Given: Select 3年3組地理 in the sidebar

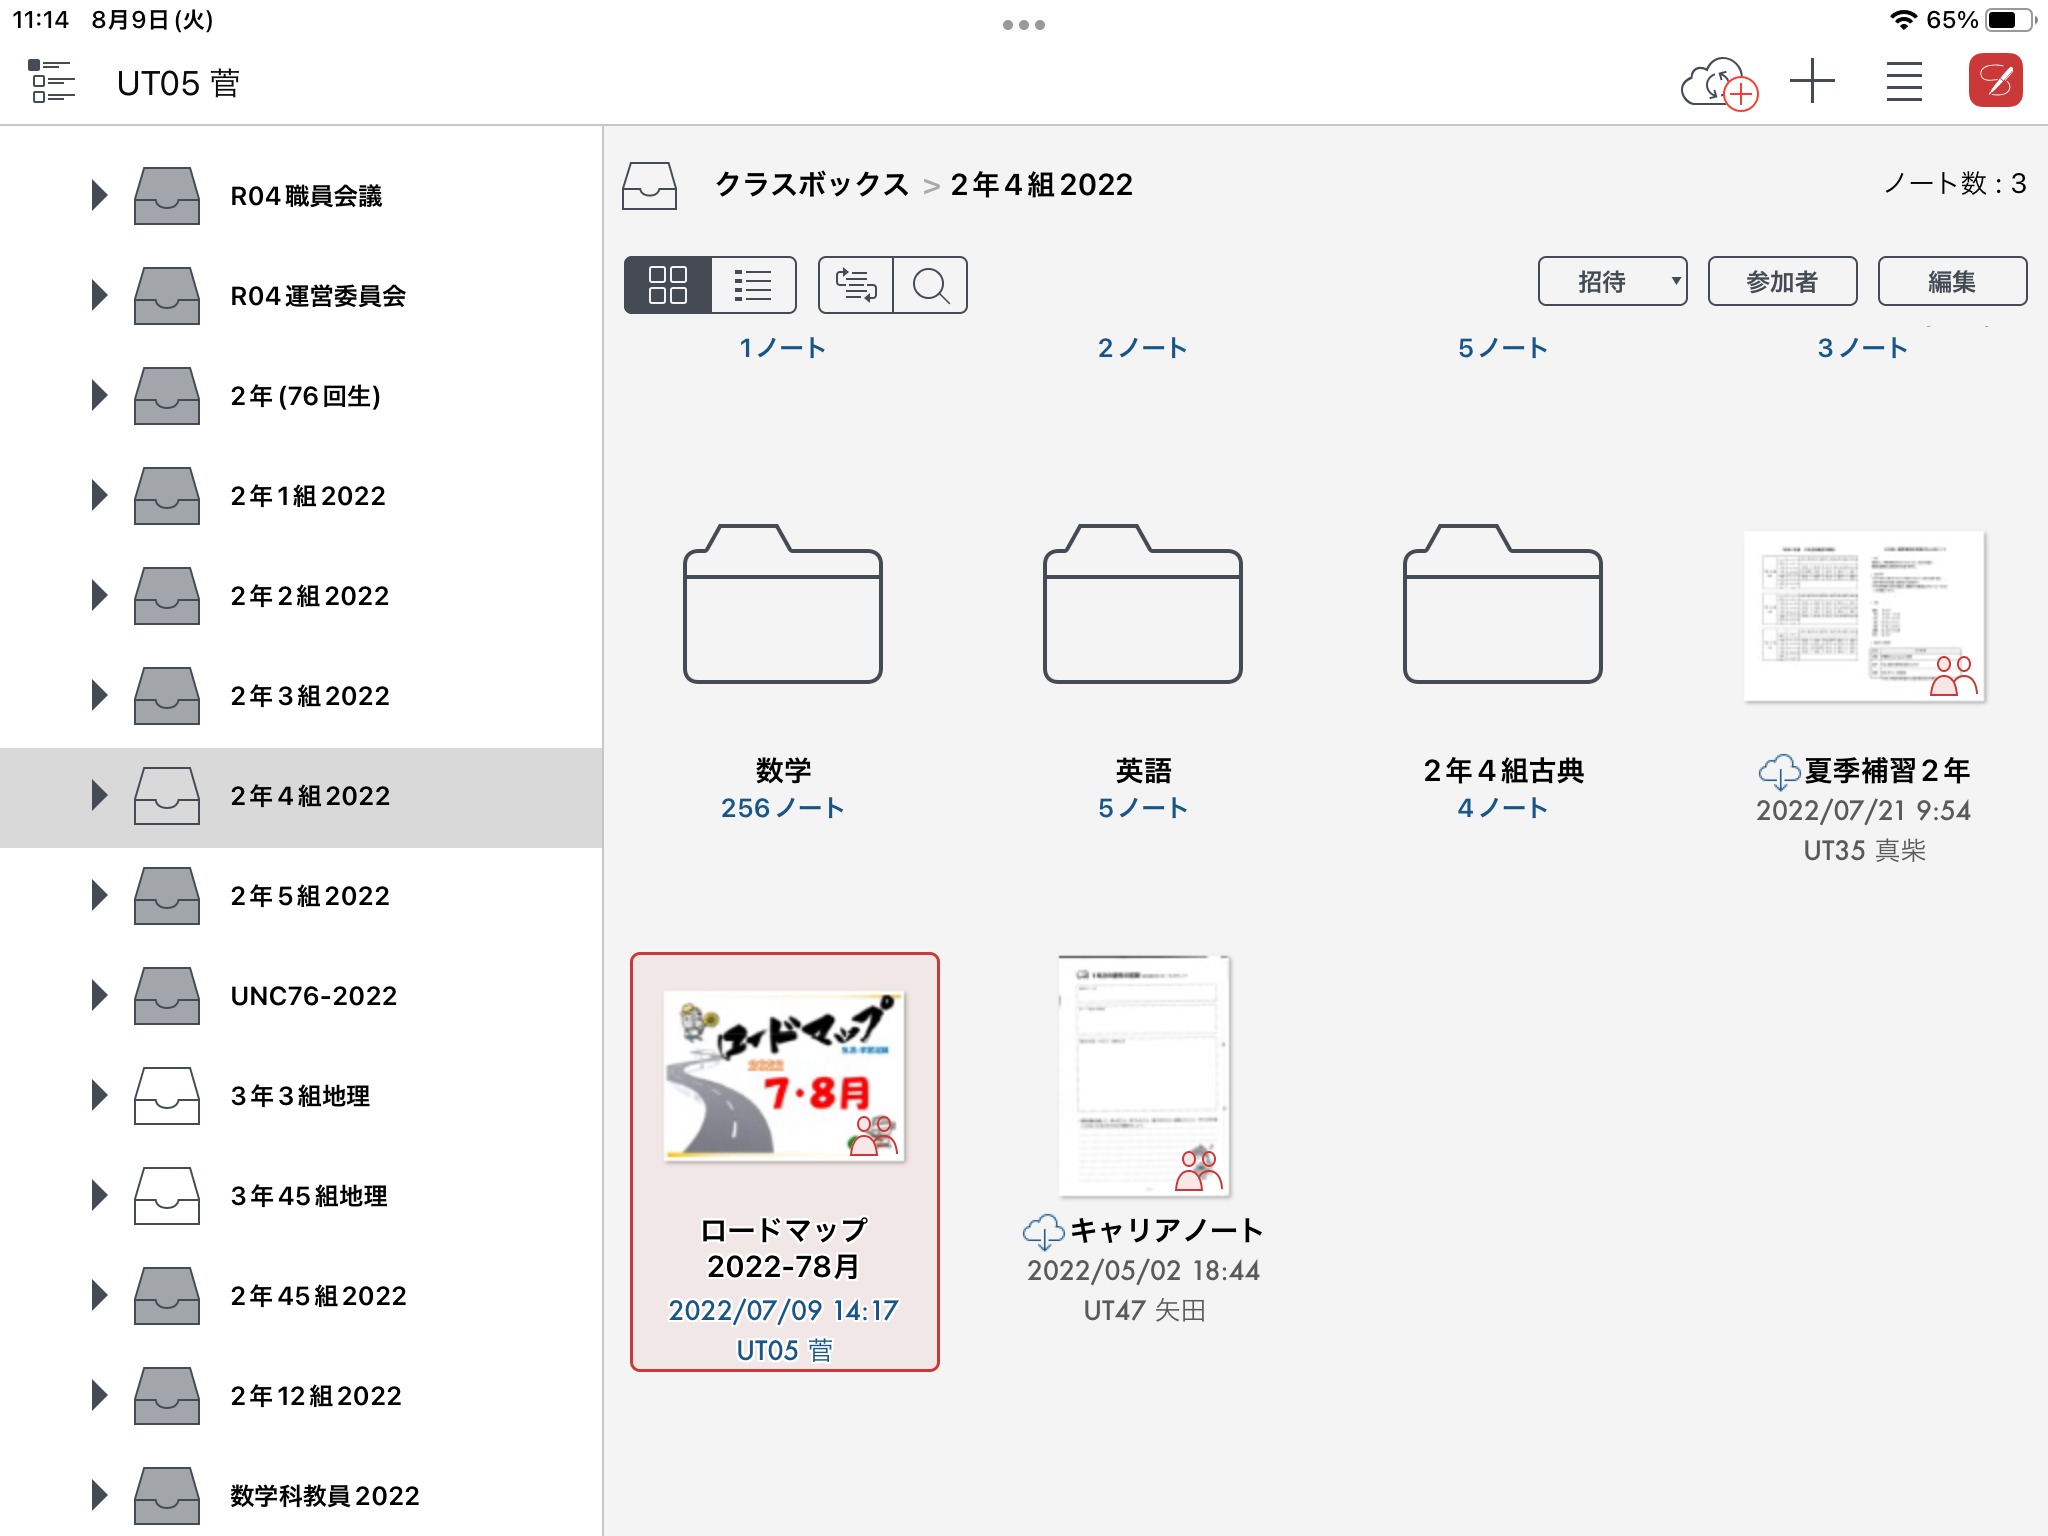Looking at the screenshot, I should 300,1096.
